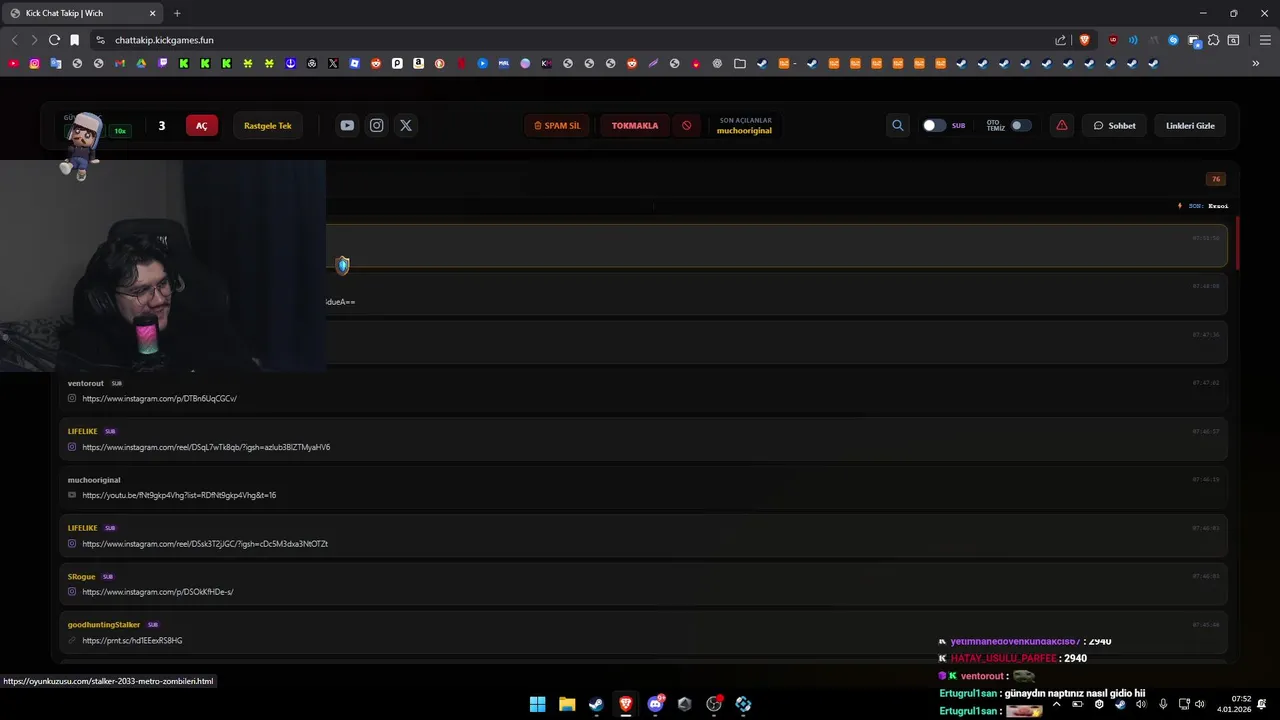Click muchooriginal under SON AÇILANLAR
This screenshot has height=720, width=1280.
744,131
